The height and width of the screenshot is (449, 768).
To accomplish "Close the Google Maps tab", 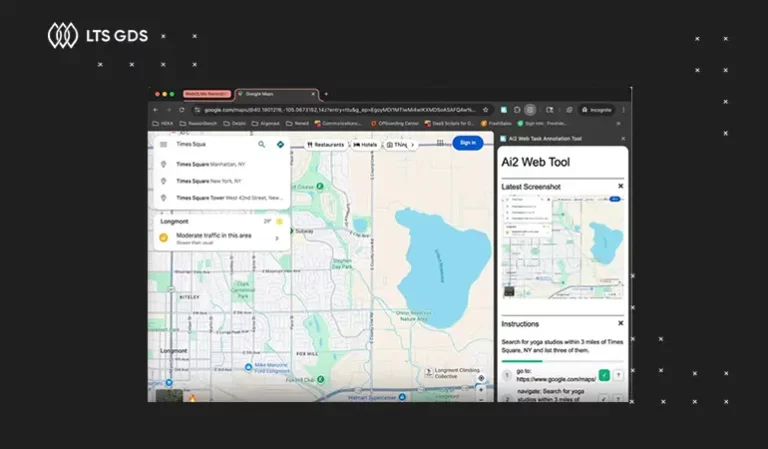I will point(313,94).
